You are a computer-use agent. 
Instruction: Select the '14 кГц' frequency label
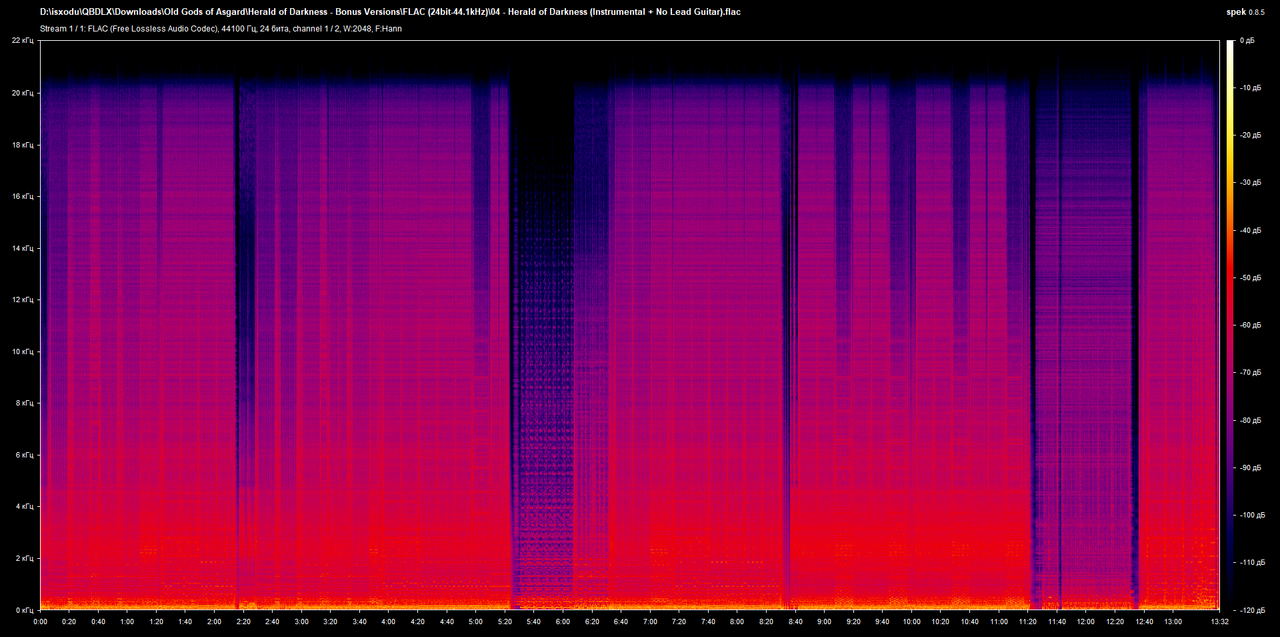pos(24,248)
